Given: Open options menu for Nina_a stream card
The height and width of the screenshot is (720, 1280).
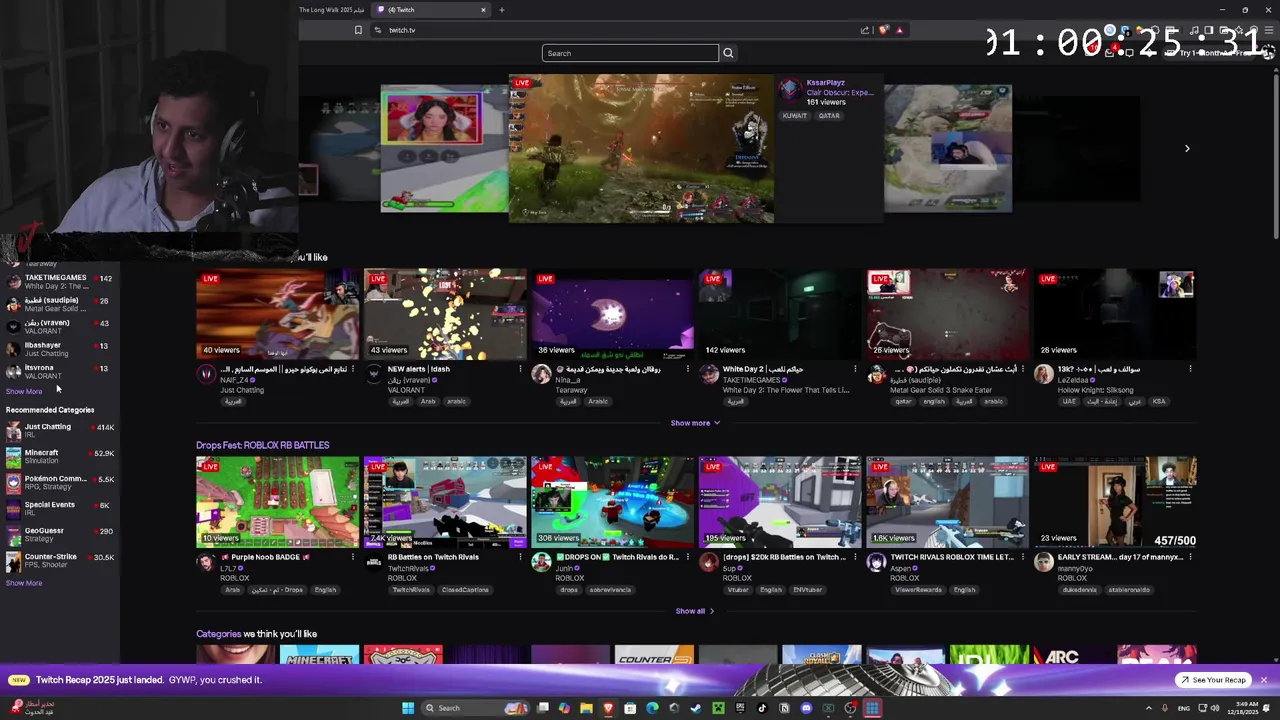Looking at the screenshot, I should click(x=687, y=369).
